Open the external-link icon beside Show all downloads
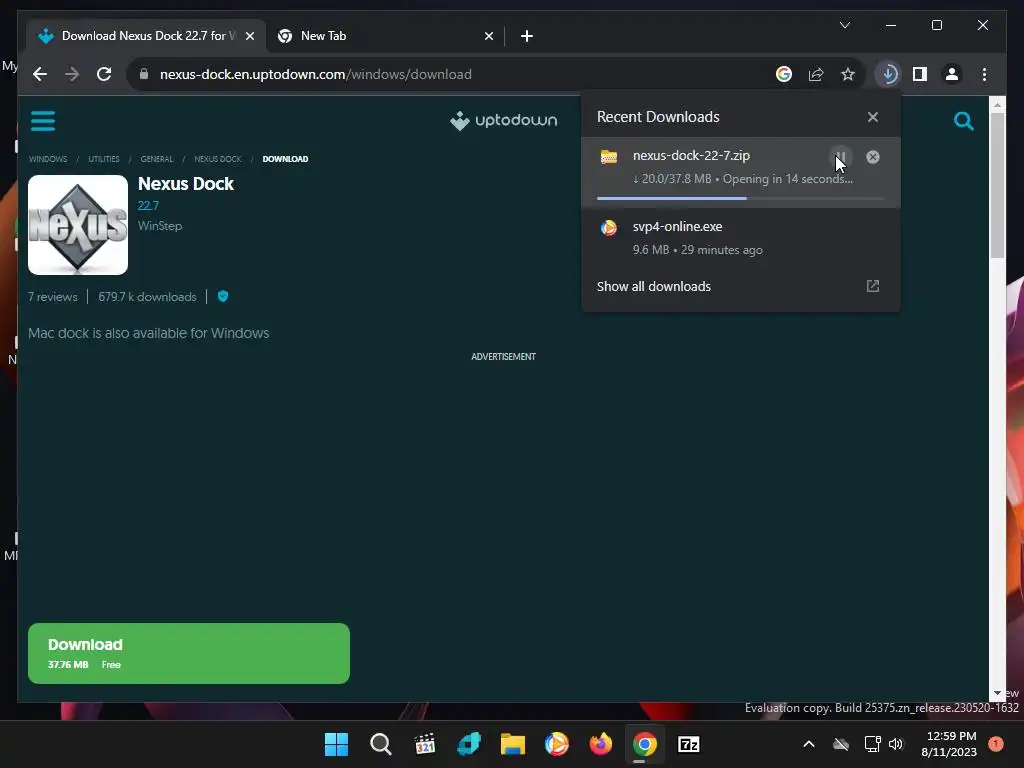This screenshot has height=768, width=1024. [872, 286]
